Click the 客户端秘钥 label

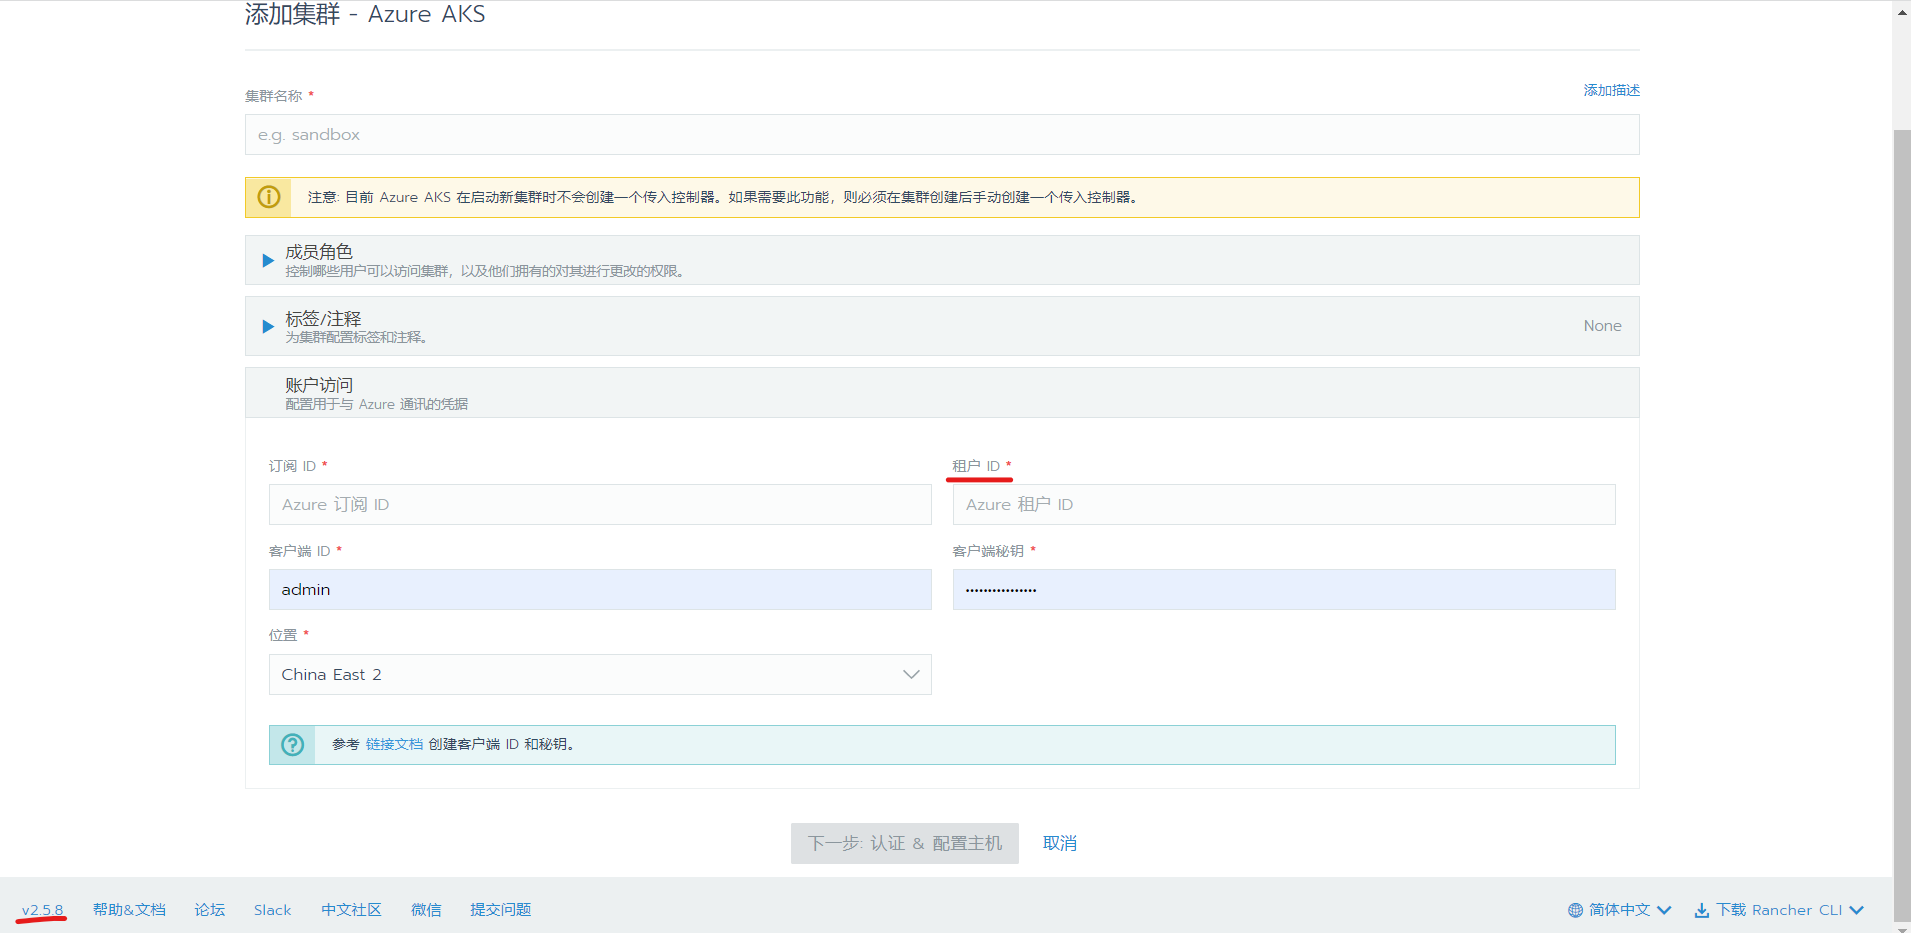[x=988, y=551]
